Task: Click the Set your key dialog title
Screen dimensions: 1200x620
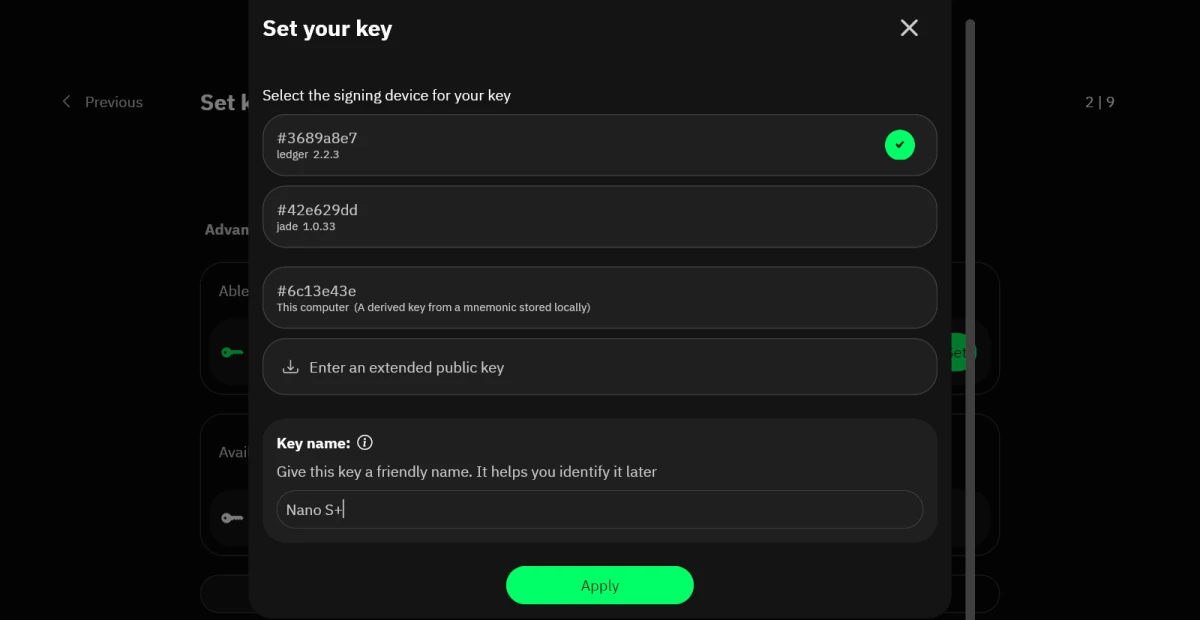Action: click(327, 29)
